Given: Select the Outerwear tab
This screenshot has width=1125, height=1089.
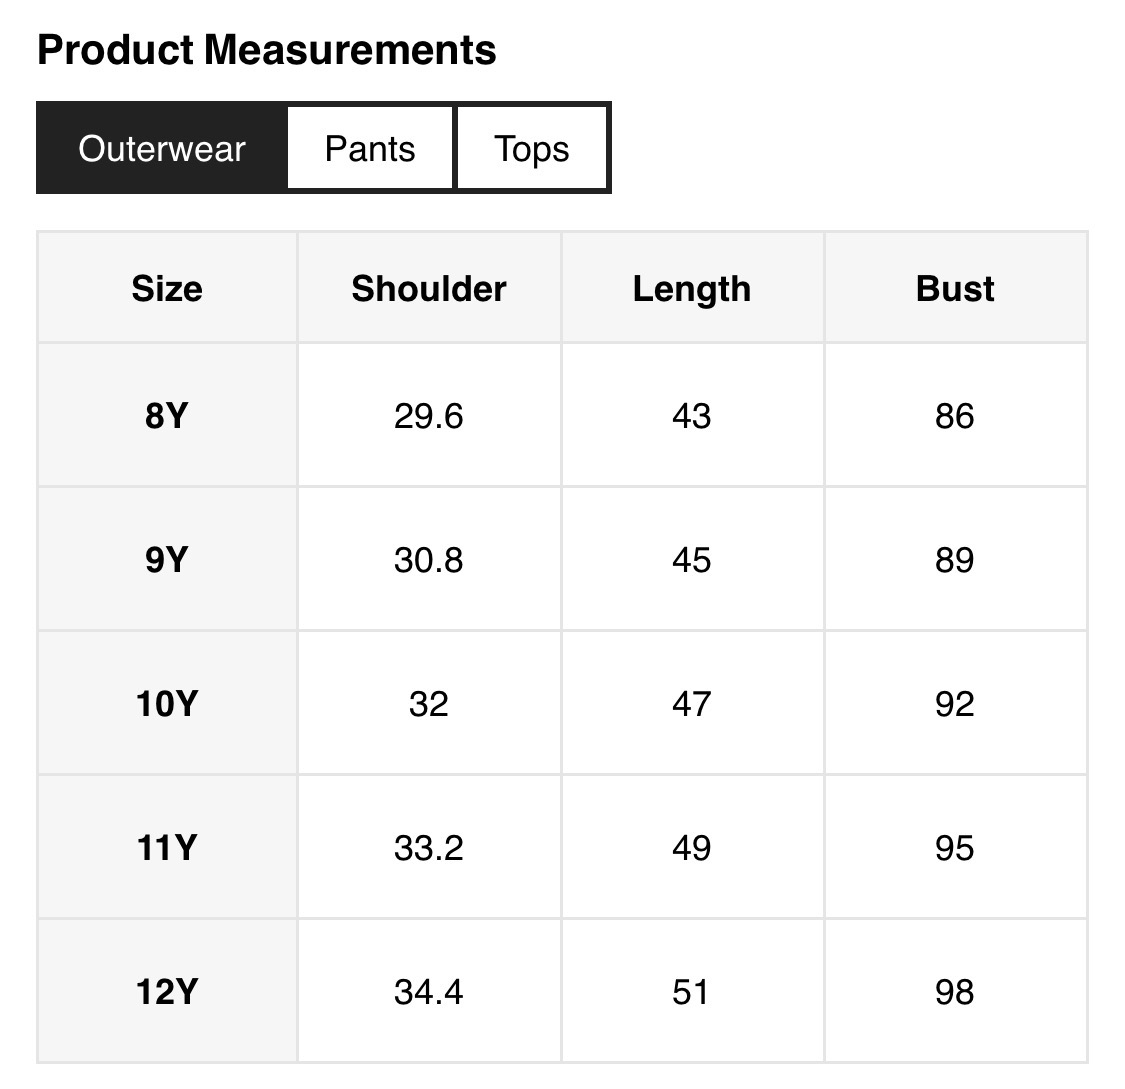Looking at the screenshot, I should 162,149.
